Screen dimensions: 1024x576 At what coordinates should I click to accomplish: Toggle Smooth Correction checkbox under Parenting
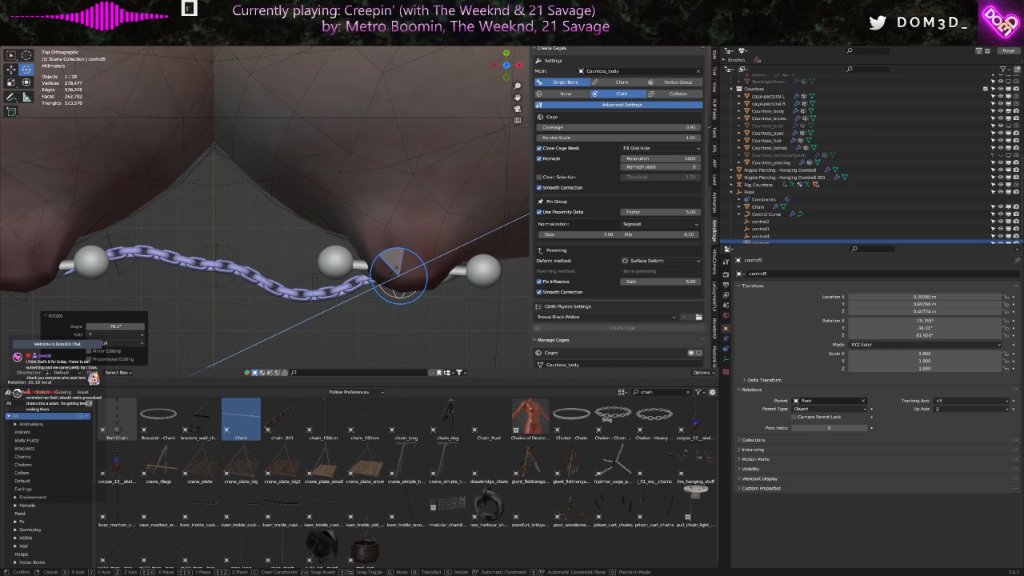click(539, 292)
